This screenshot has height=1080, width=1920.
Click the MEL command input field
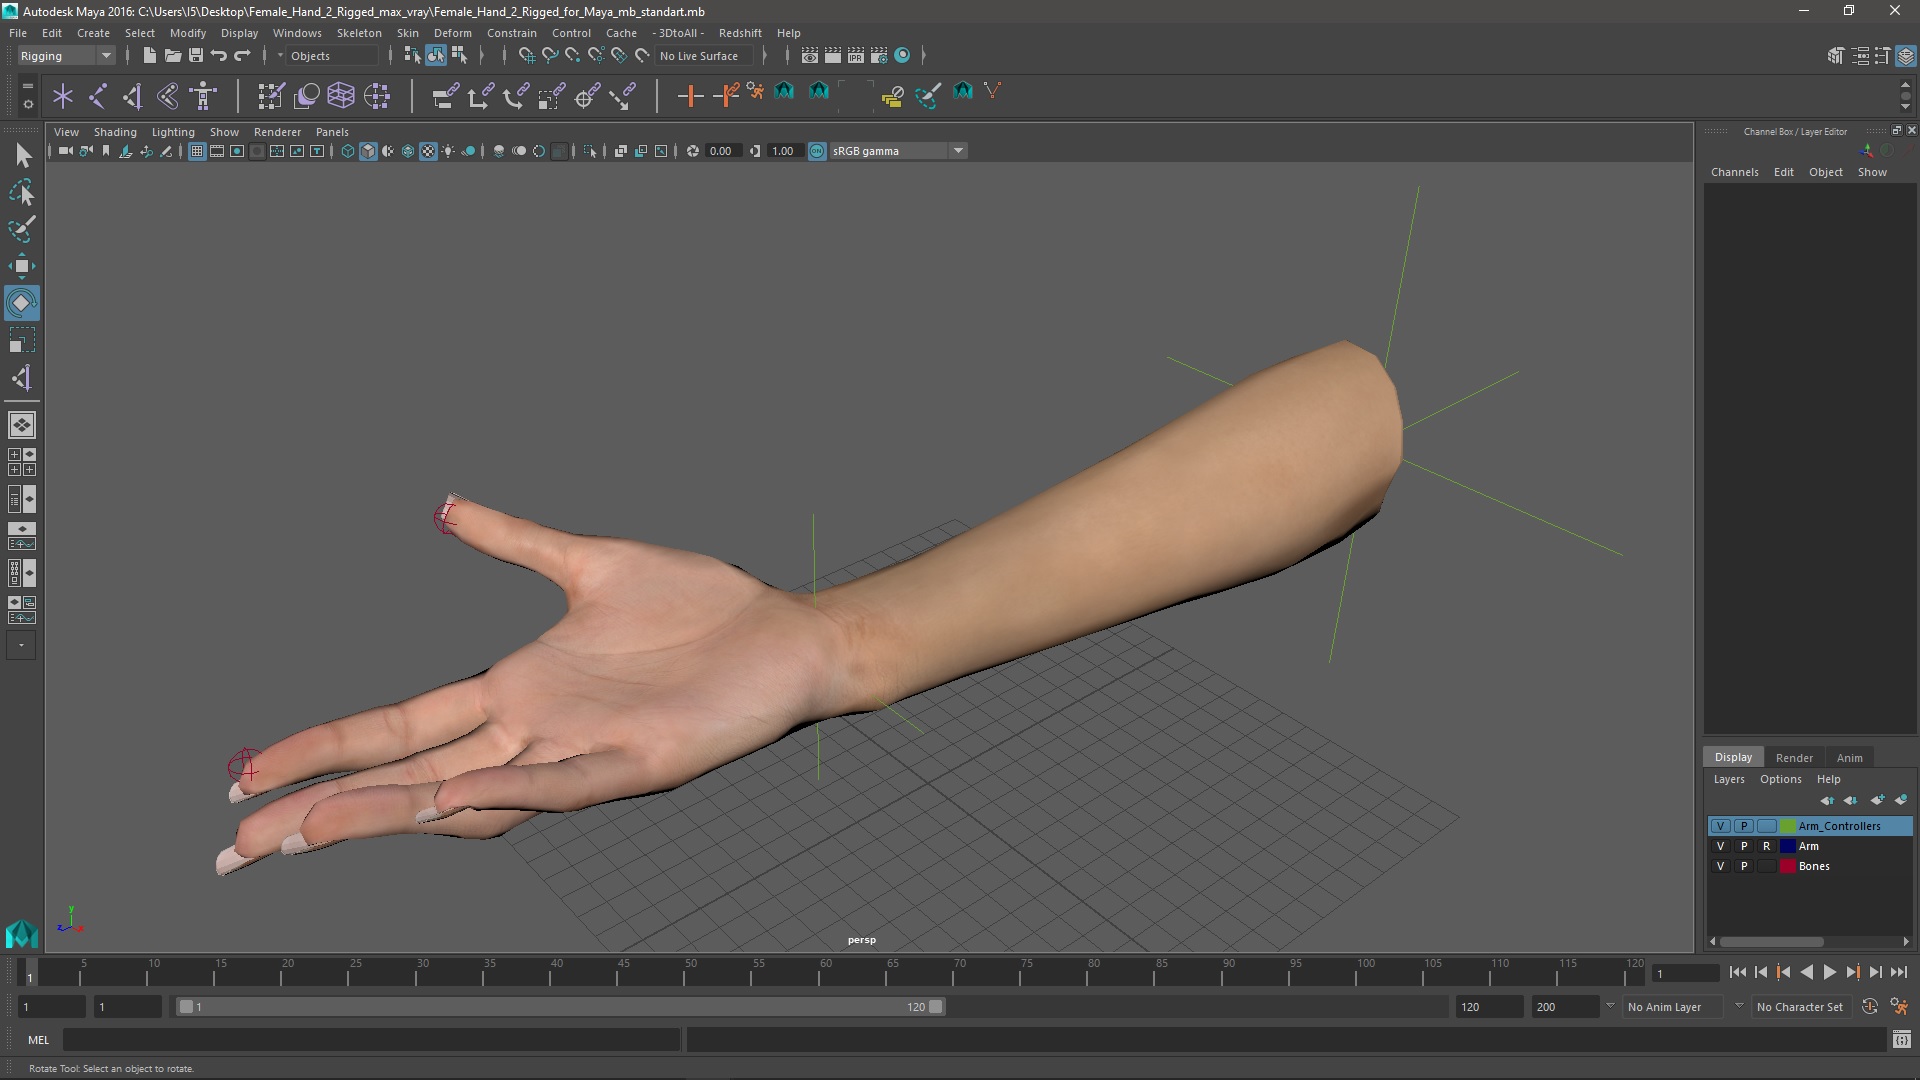click(370, 1040)
